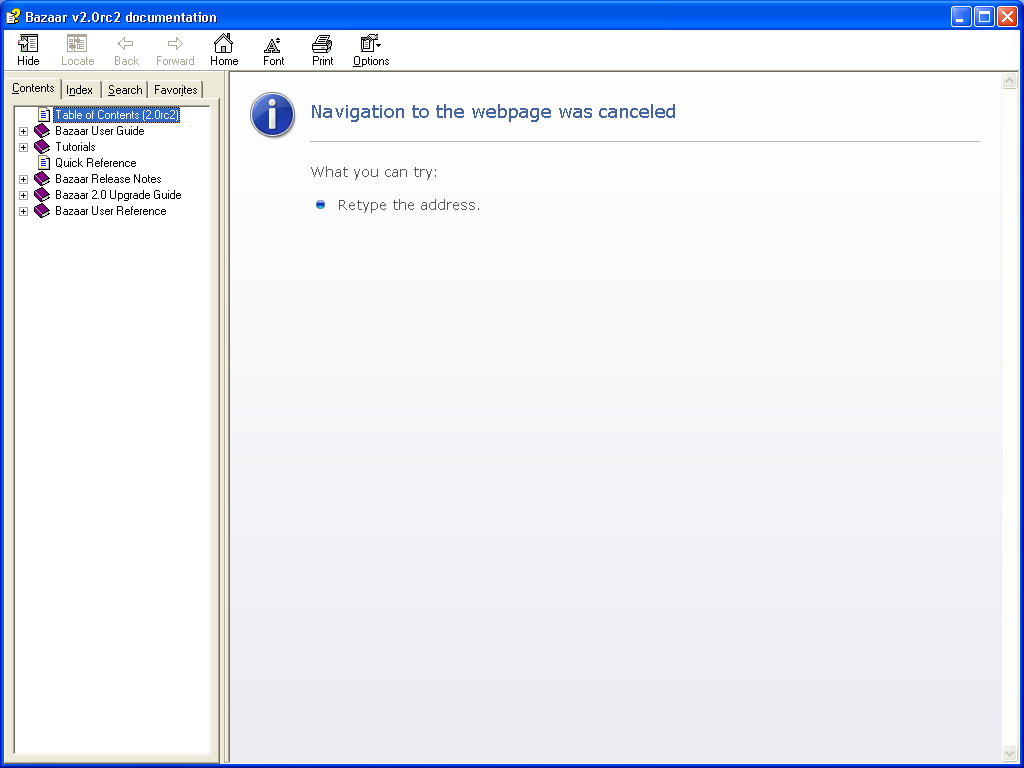This screenshot has width=1024, height=768.
Task: Click the Tutorials book icon
Action: click(x=42, y=147)
